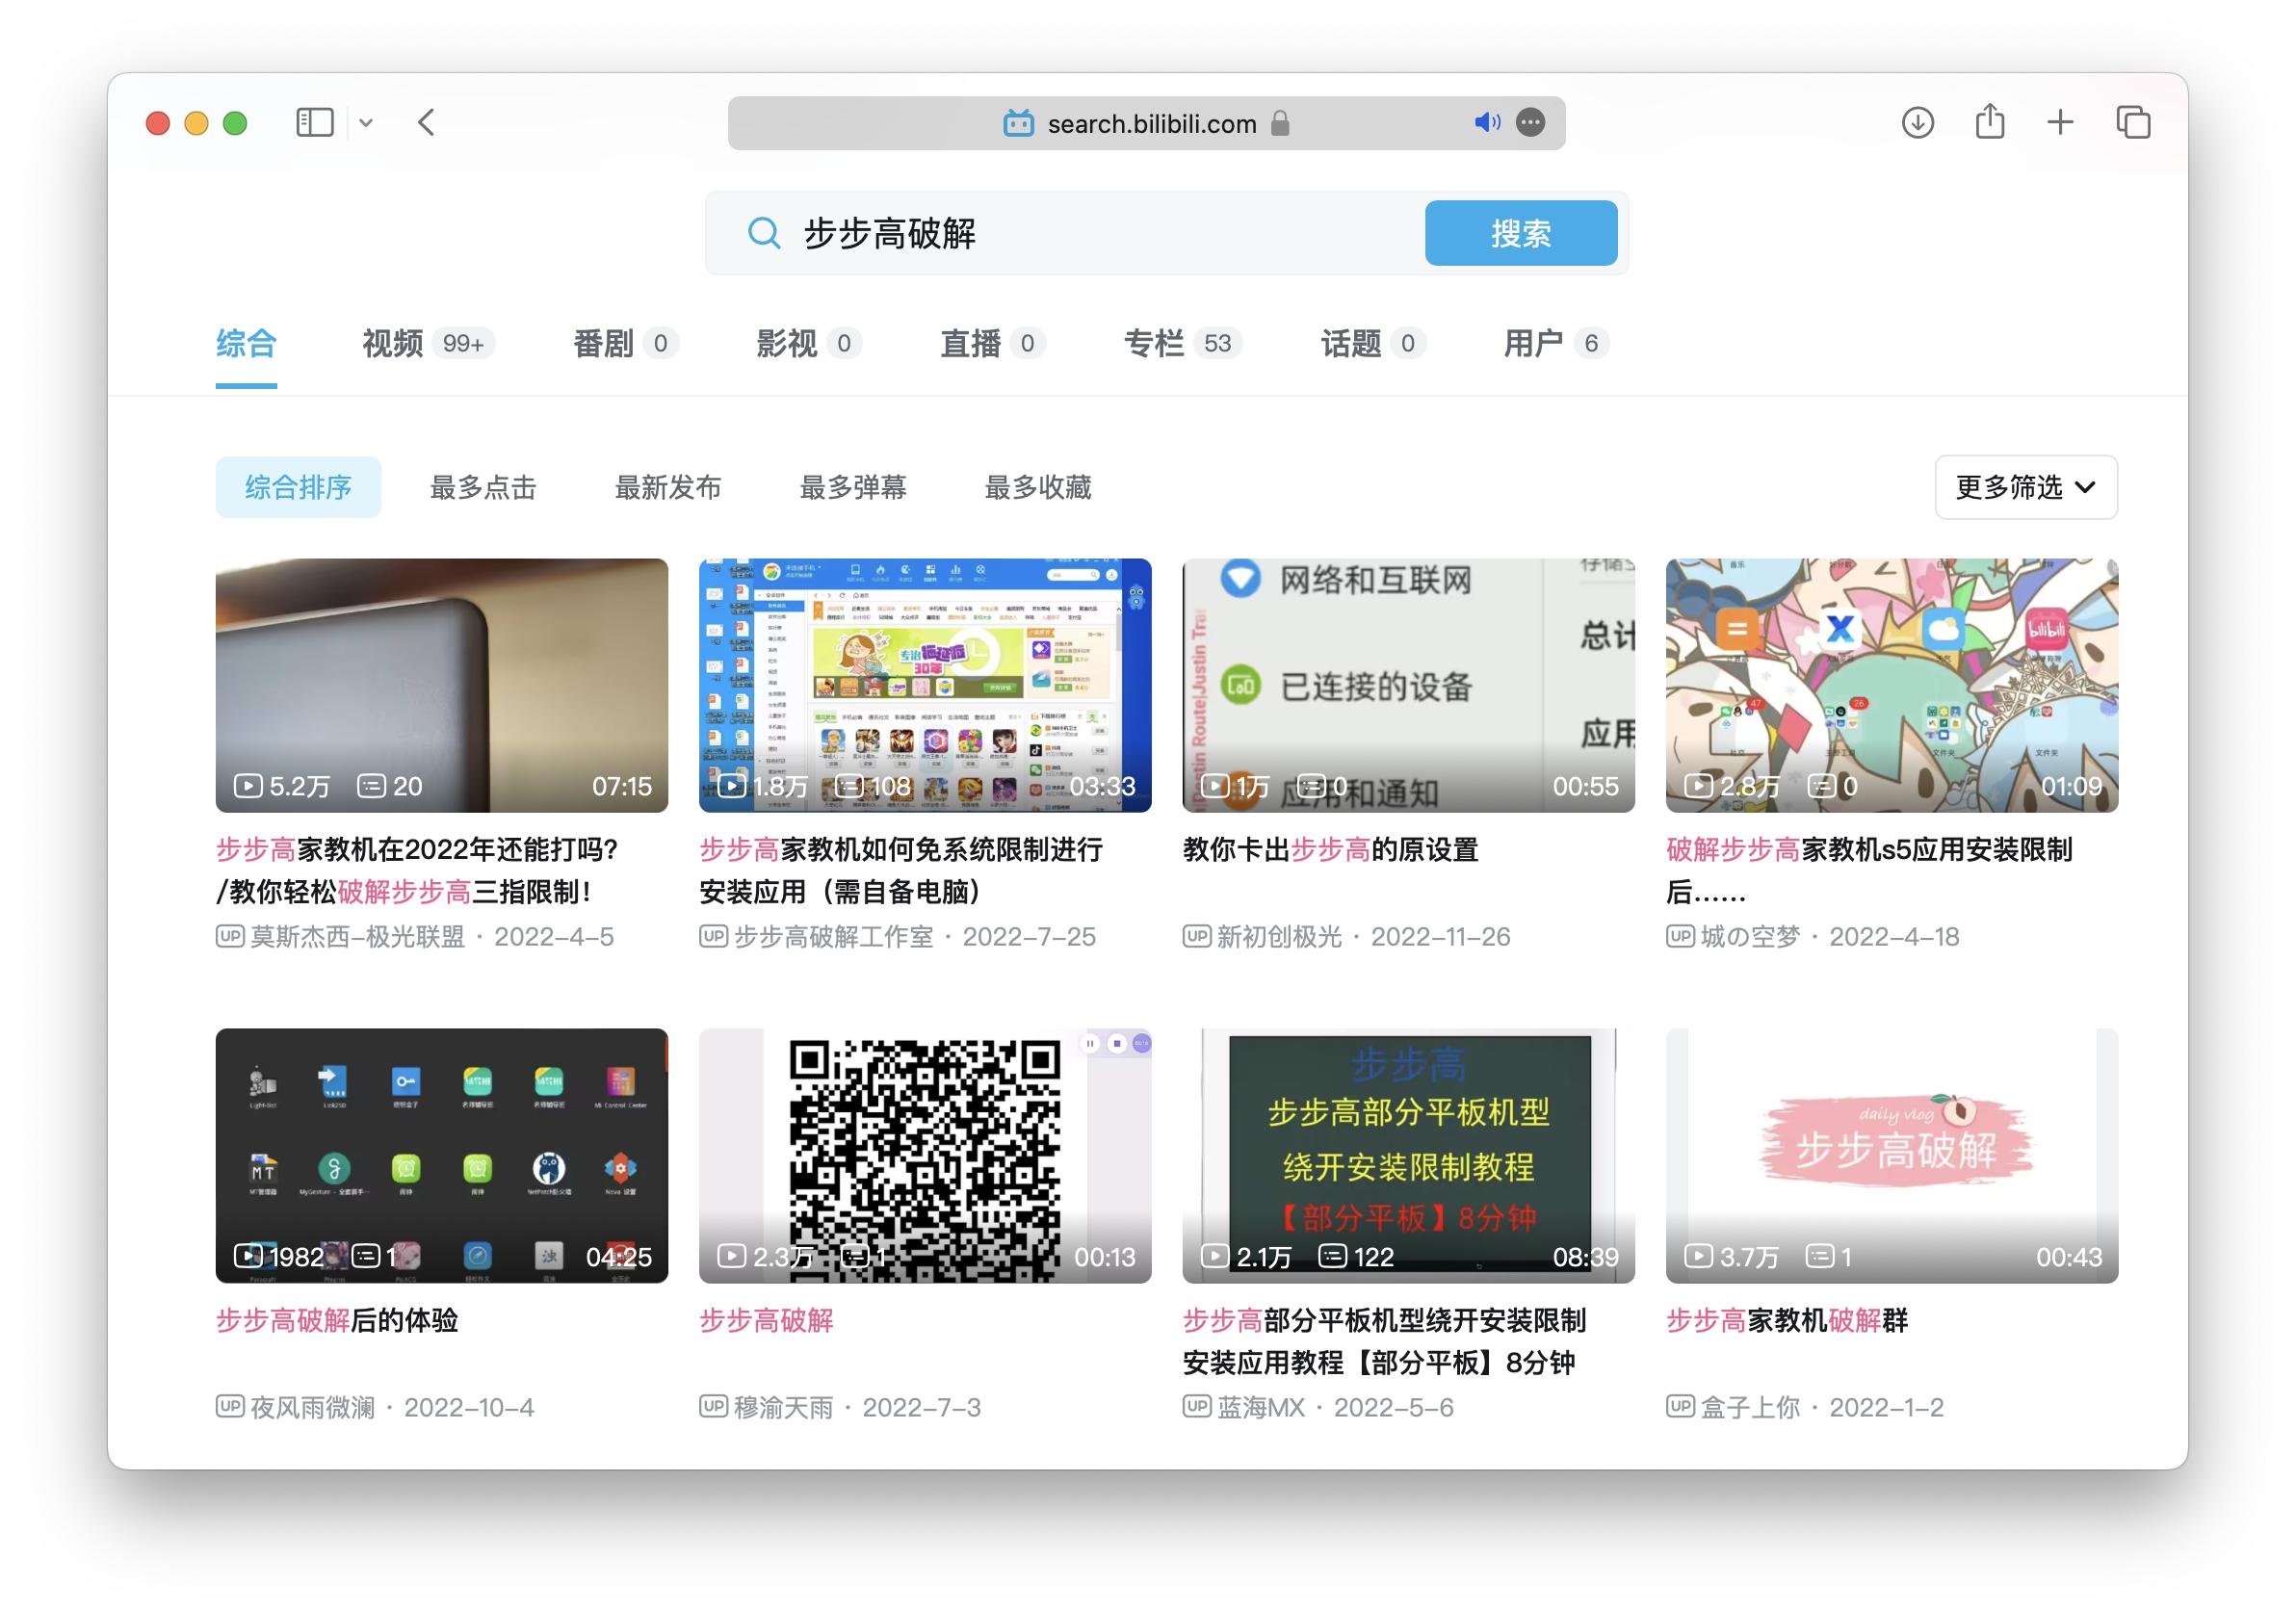
Task: Expand the 更多筛选 dropdown
Action: click(2025, 488)
